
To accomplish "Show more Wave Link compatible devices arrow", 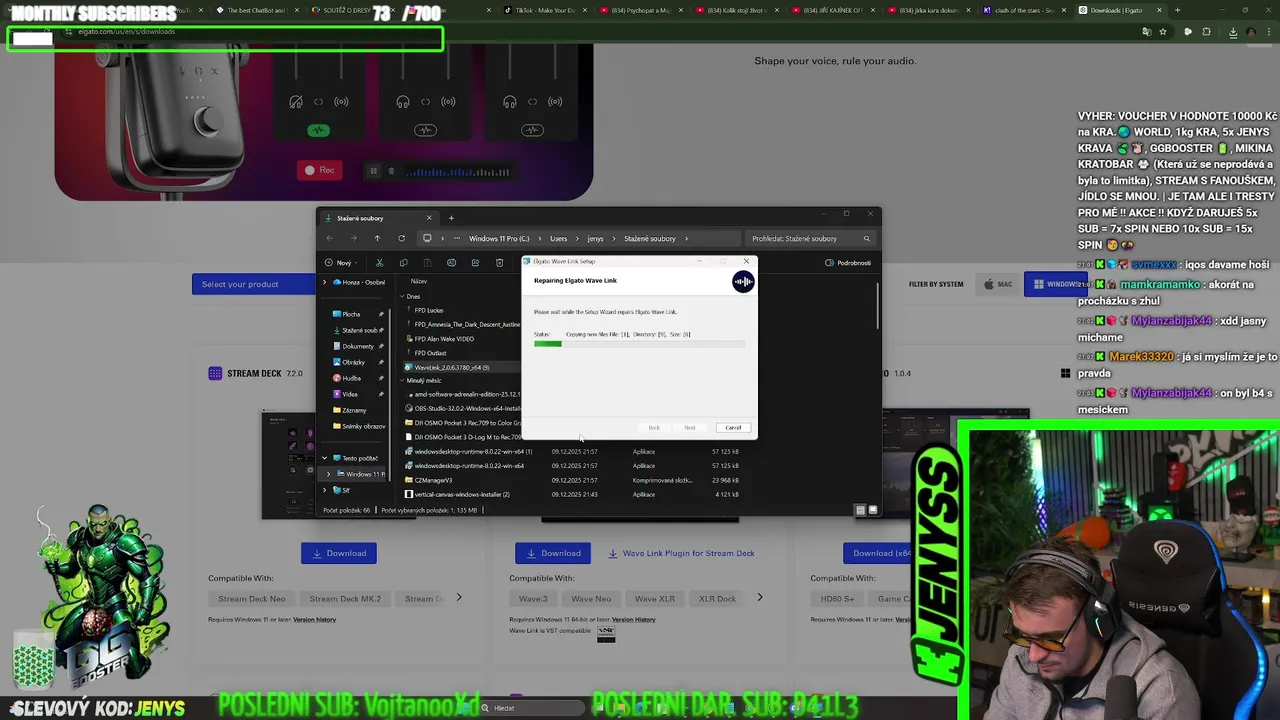I will 759,598.
